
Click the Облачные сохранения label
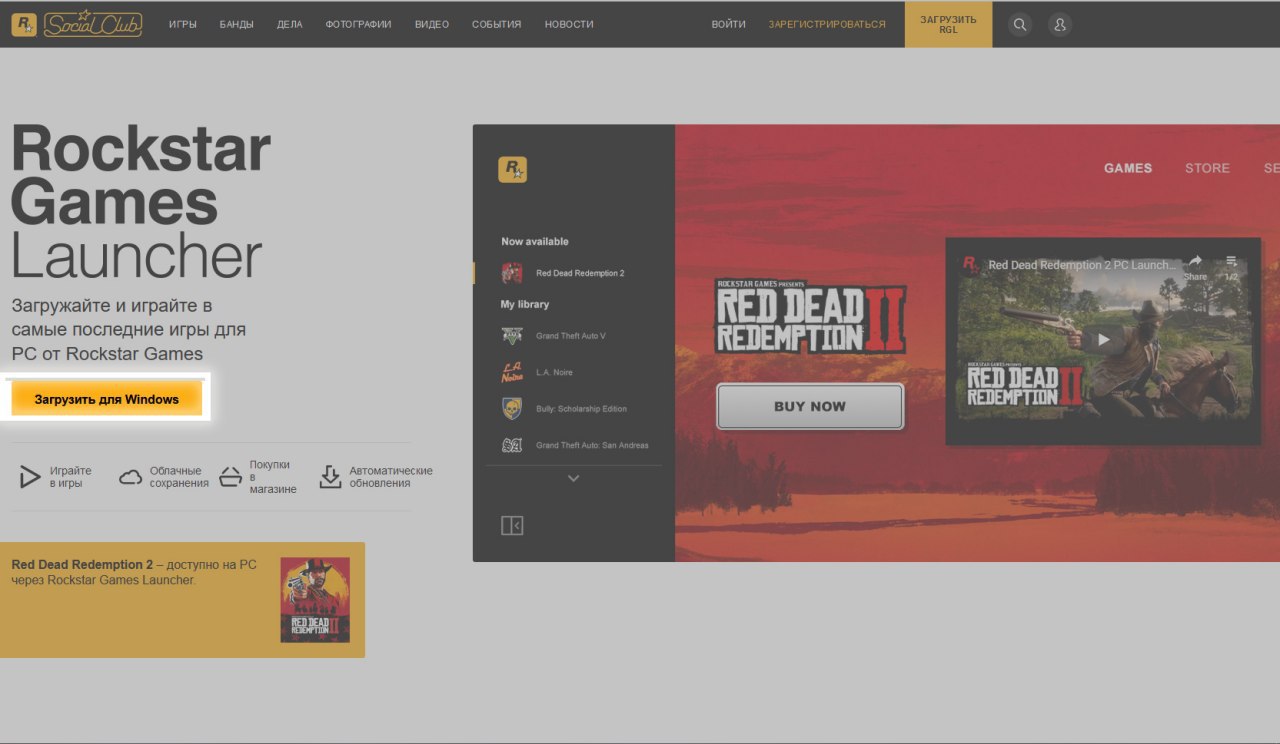click(179, 477)
